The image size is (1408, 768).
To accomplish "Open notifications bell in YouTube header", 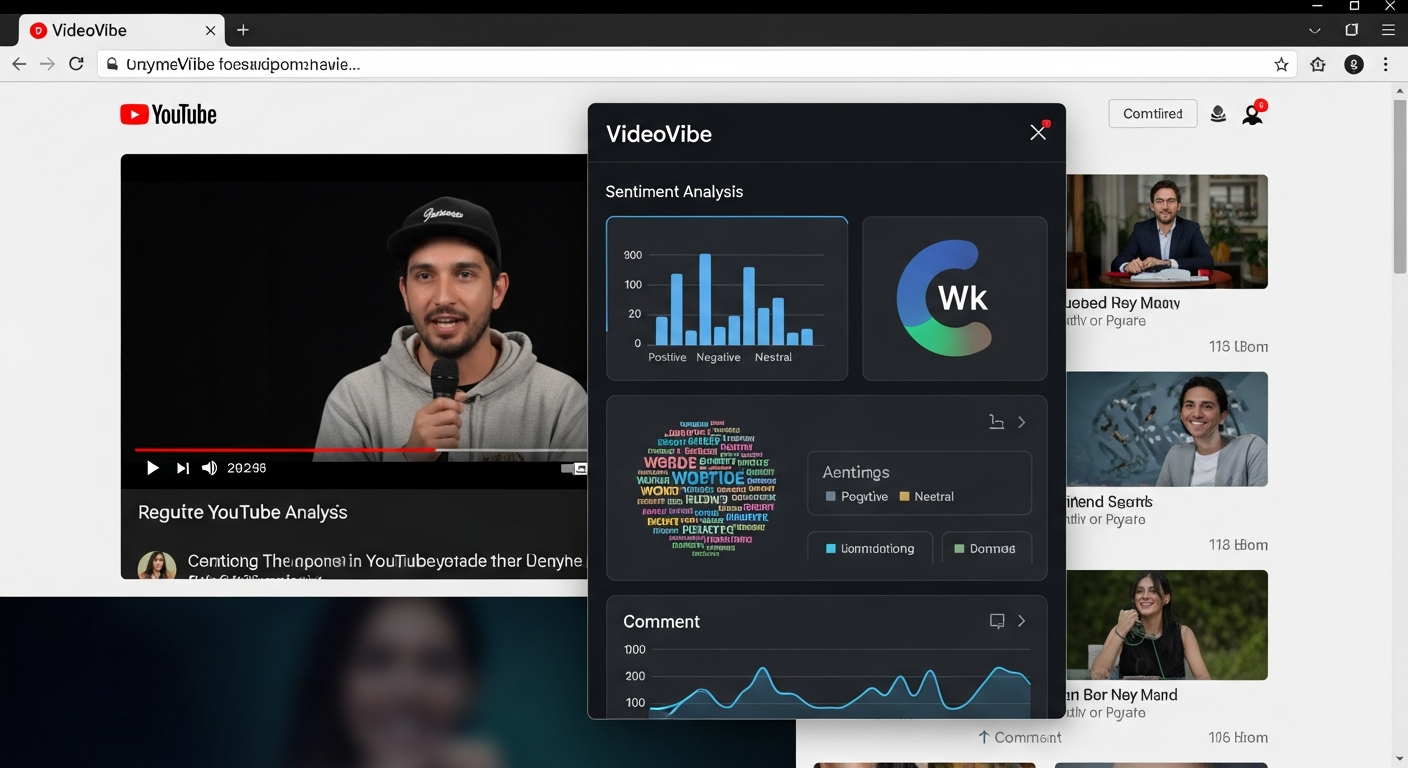I will click(x=1218, y=114).
